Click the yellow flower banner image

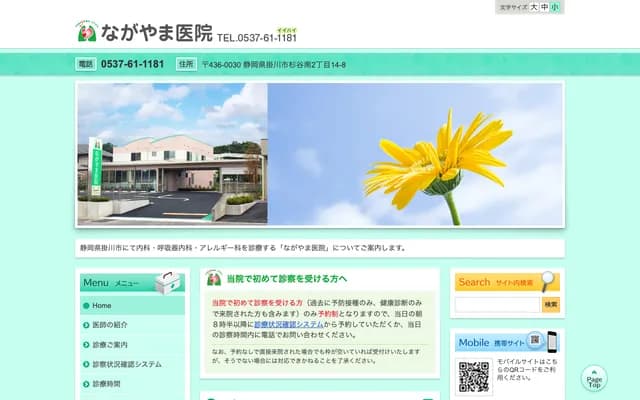(416, 154)
